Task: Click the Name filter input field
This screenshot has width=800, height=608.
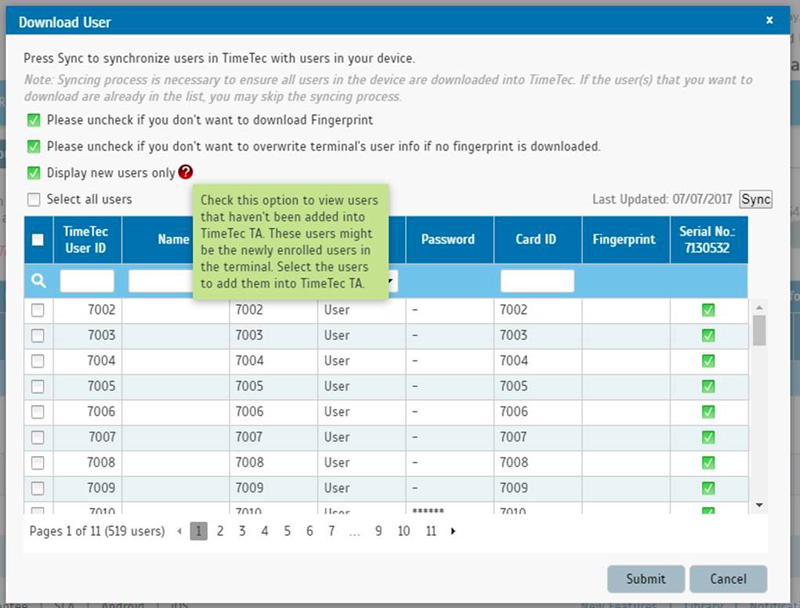Action: pyautogui.click(x=161, y=281)
